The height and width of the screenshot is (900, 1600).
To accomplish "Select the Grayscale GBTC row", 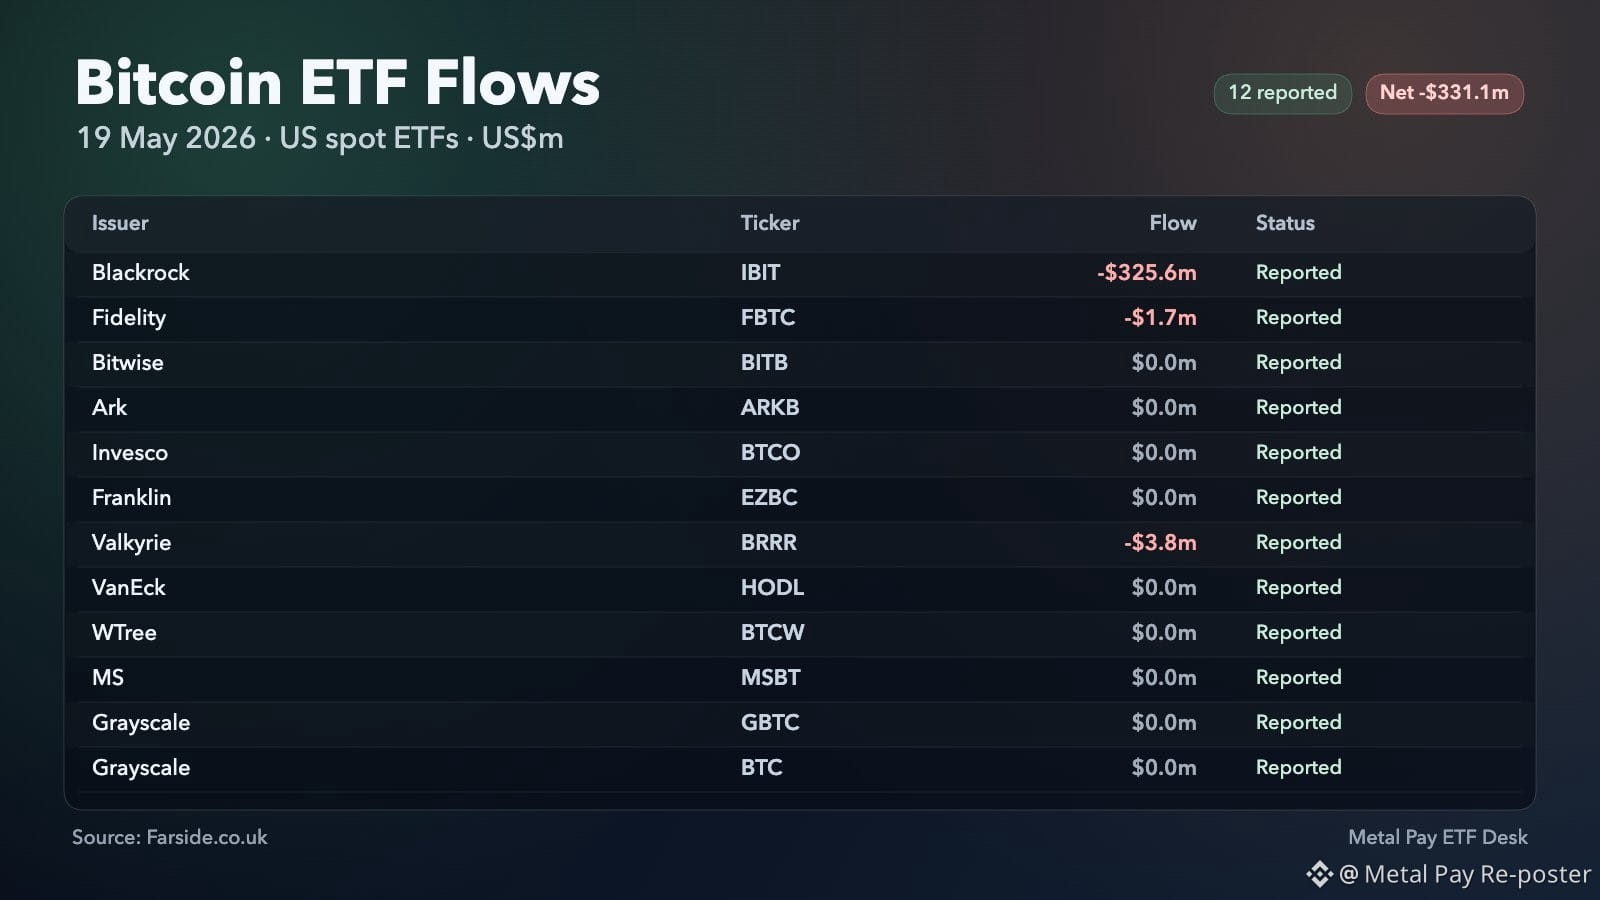I will 800,723.
